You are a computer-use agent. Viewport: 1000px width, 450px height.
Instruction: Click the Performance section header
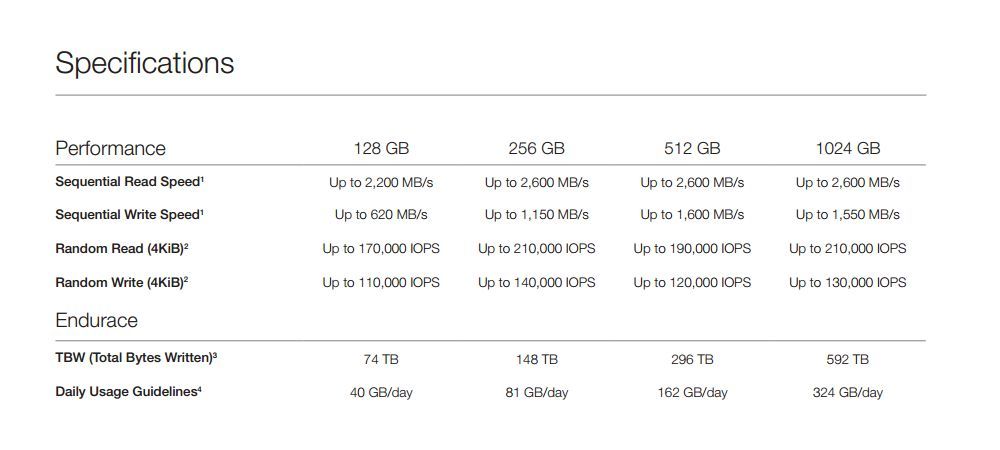click(x=110, y=148)
